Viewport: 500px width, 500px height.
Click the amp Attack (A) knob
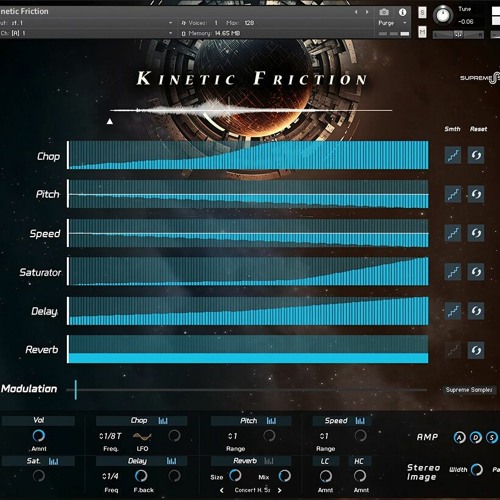[x=460, y=437]
